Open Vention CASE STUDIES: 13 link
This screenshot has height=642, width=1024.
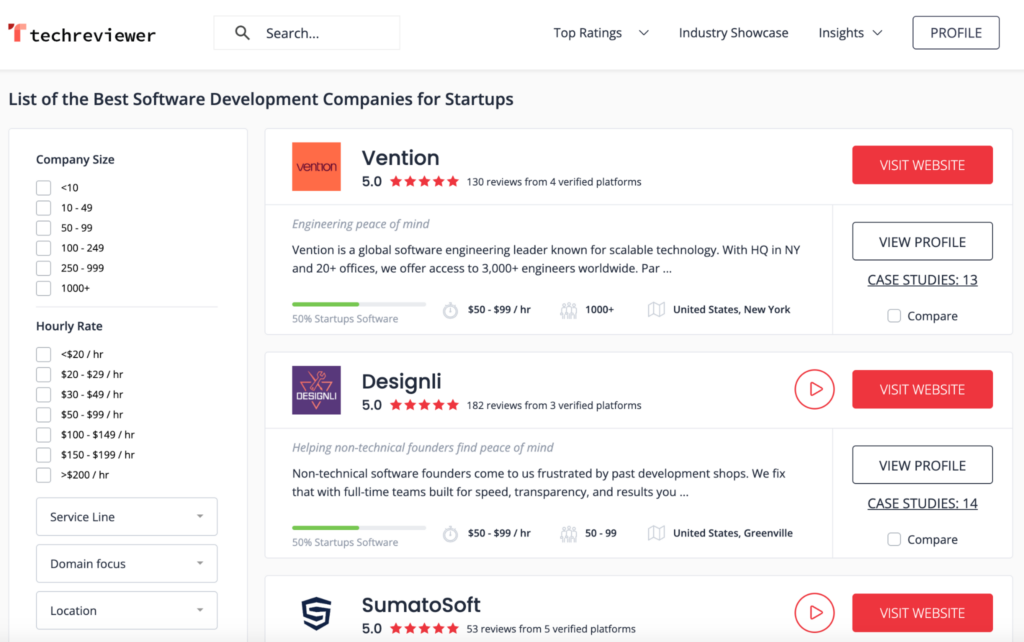pyautogui.click(x=922, y=280)
